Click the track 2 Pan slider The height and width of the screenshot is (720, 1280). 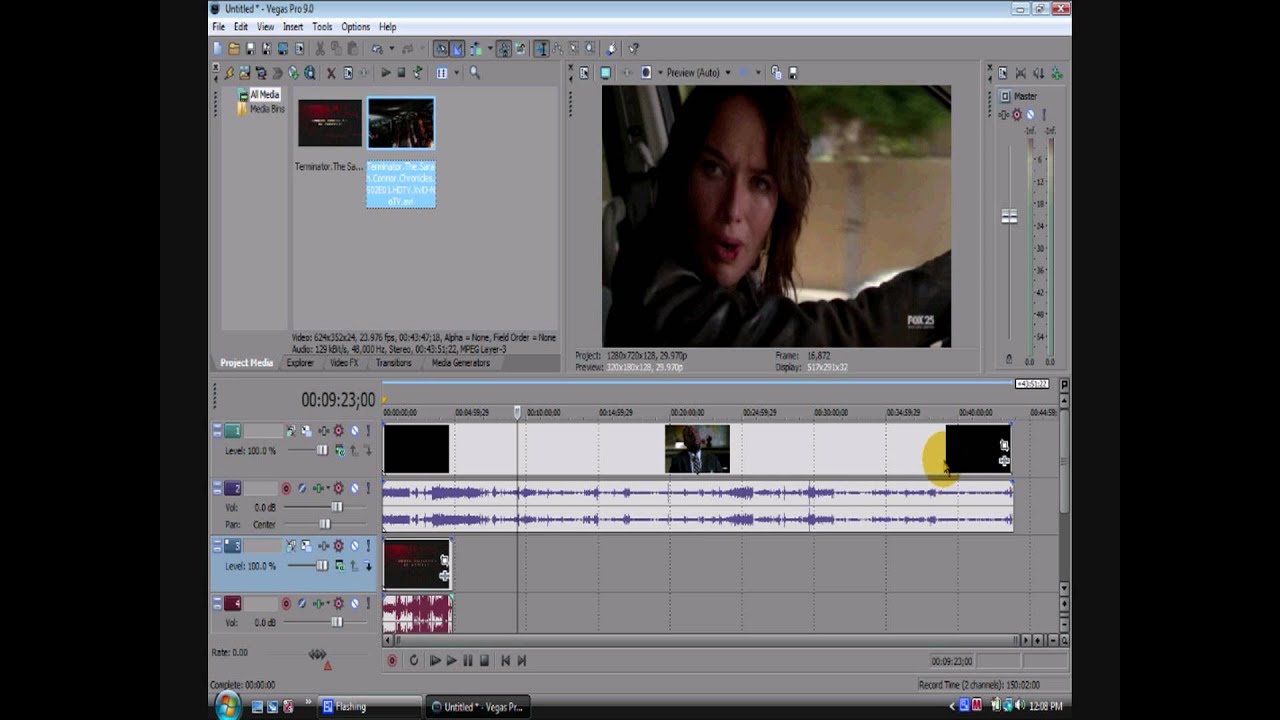(325, 524)
